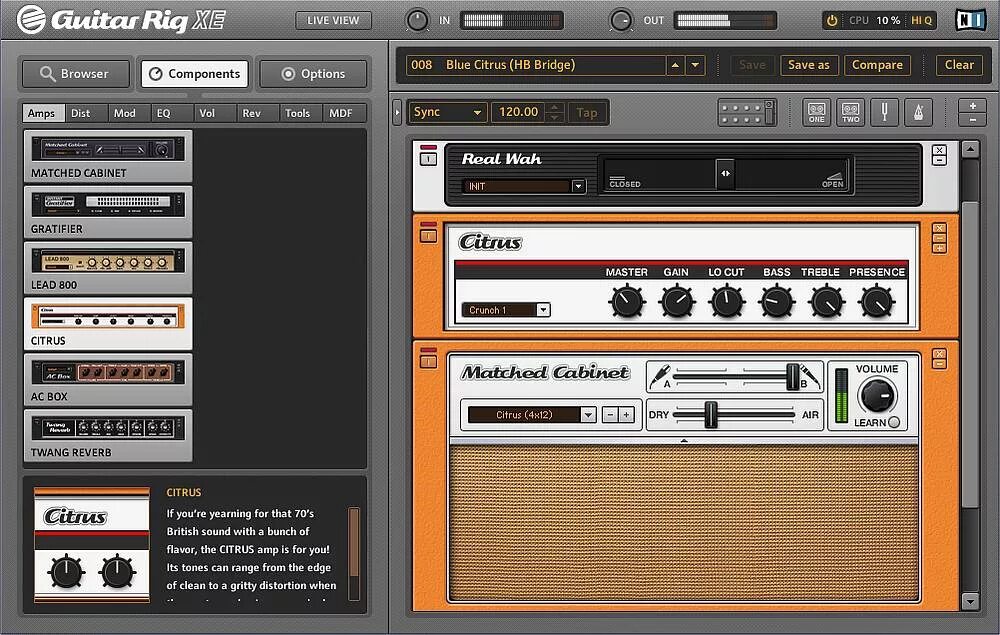Image resolution: width=1000 pixels, height=635 pixels.
Task: Open the preset list dropdown arrow
Action: (x=695, y=65)
